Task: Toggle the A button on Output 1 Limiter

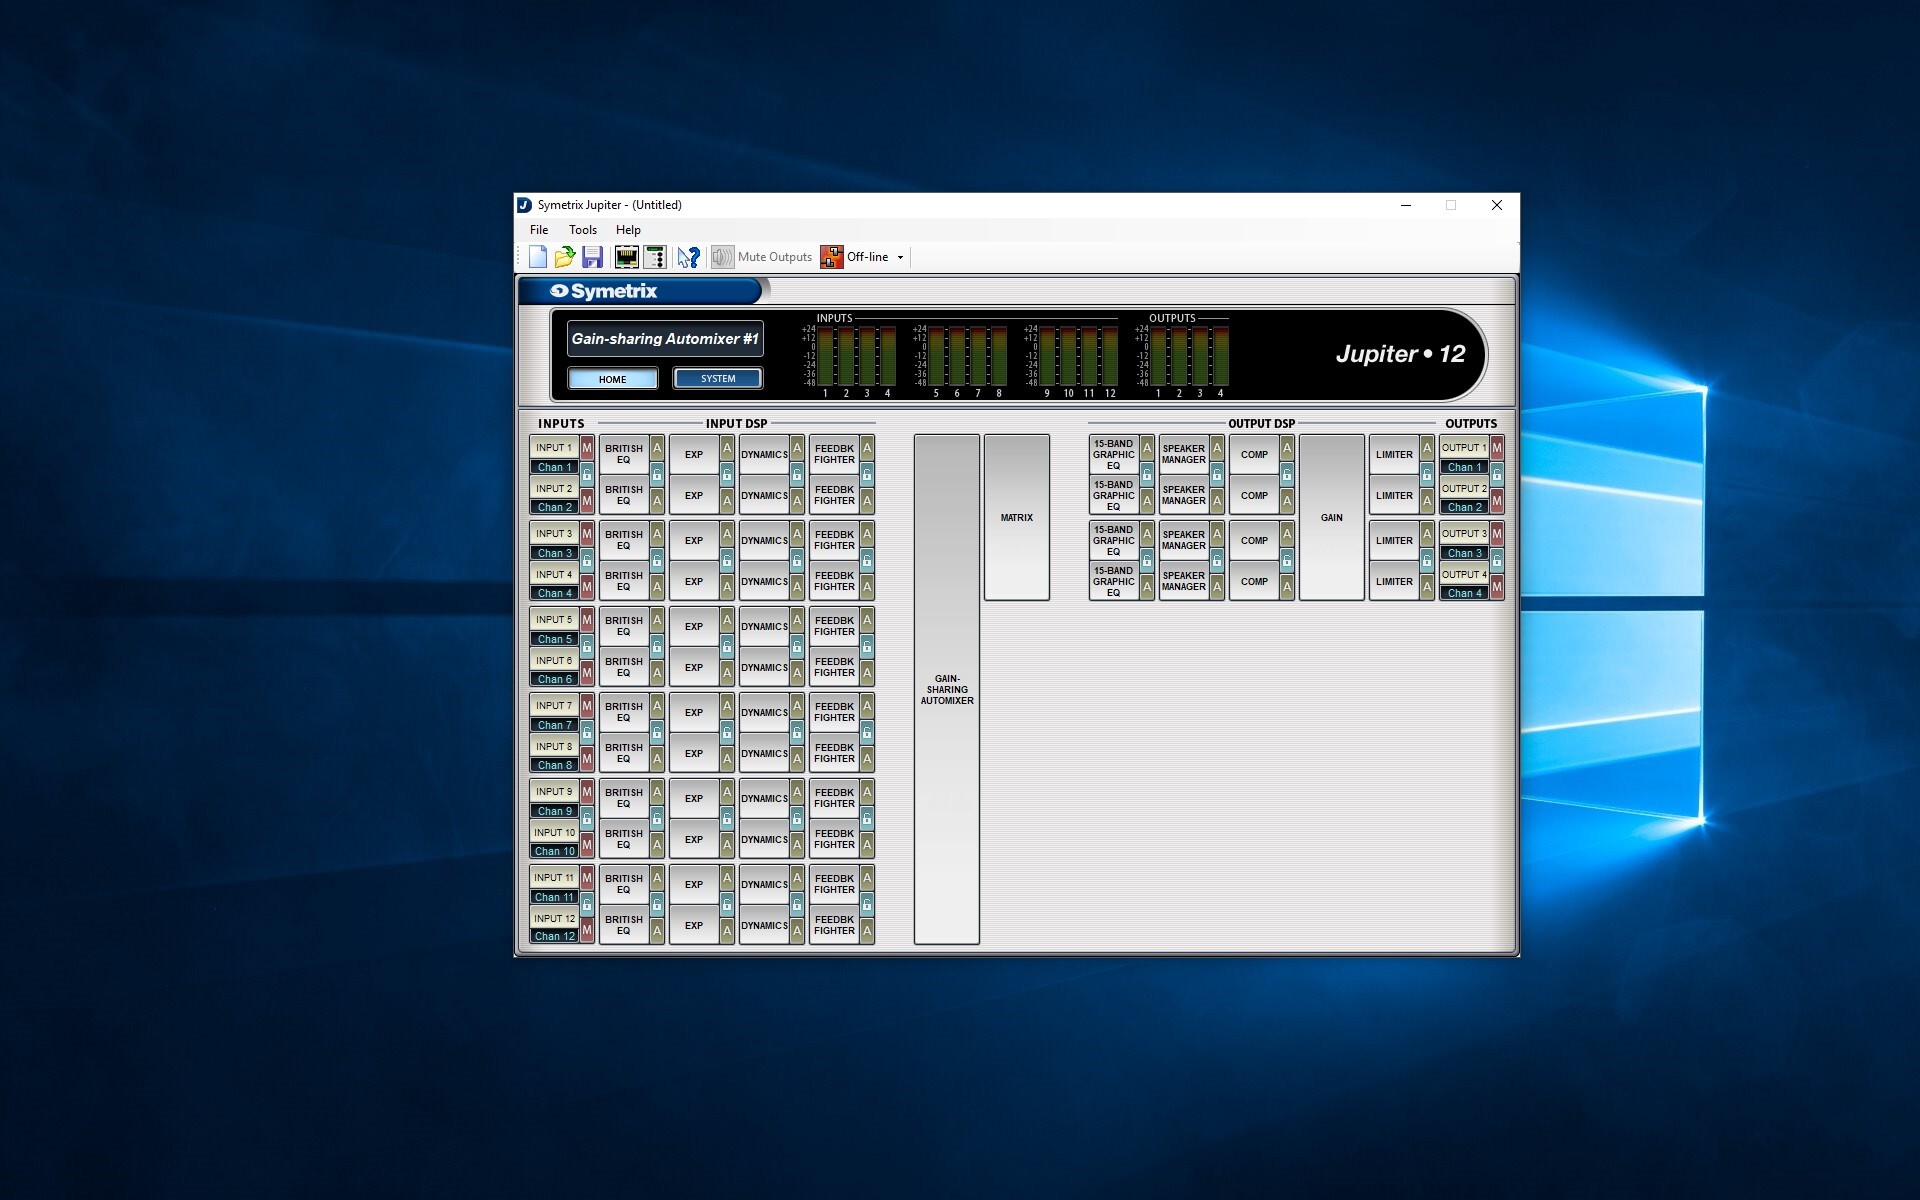Action: coord(1427,447)
